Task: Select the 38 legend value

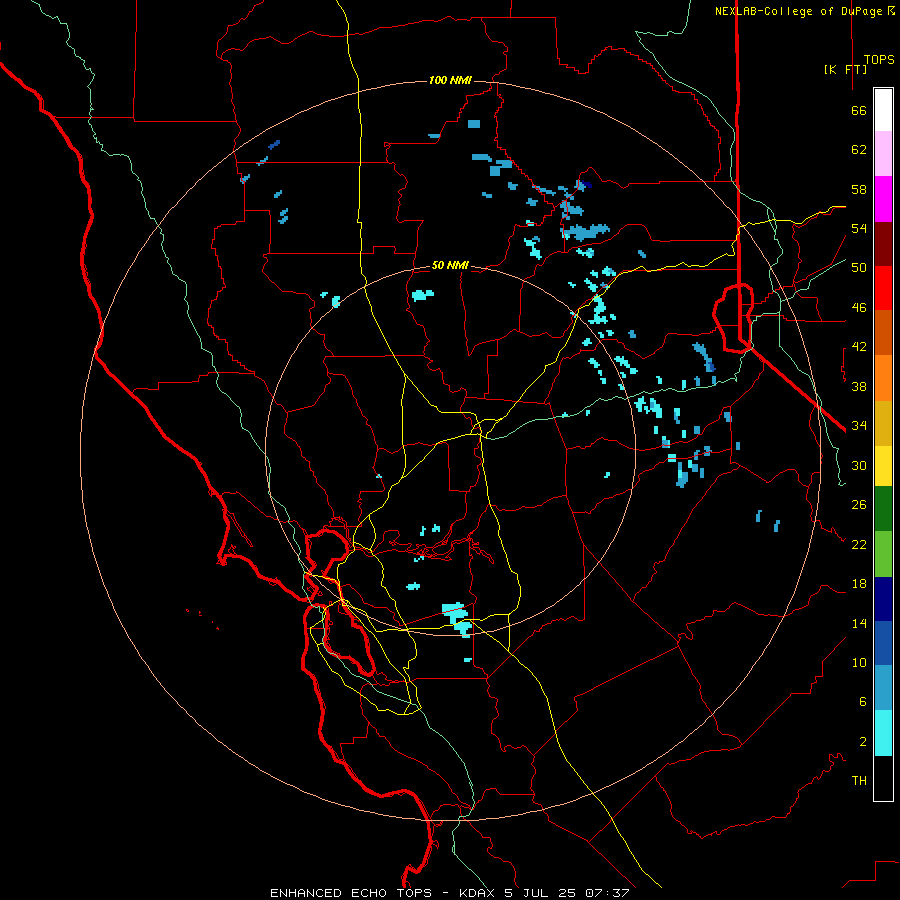Action: point(859,386)
